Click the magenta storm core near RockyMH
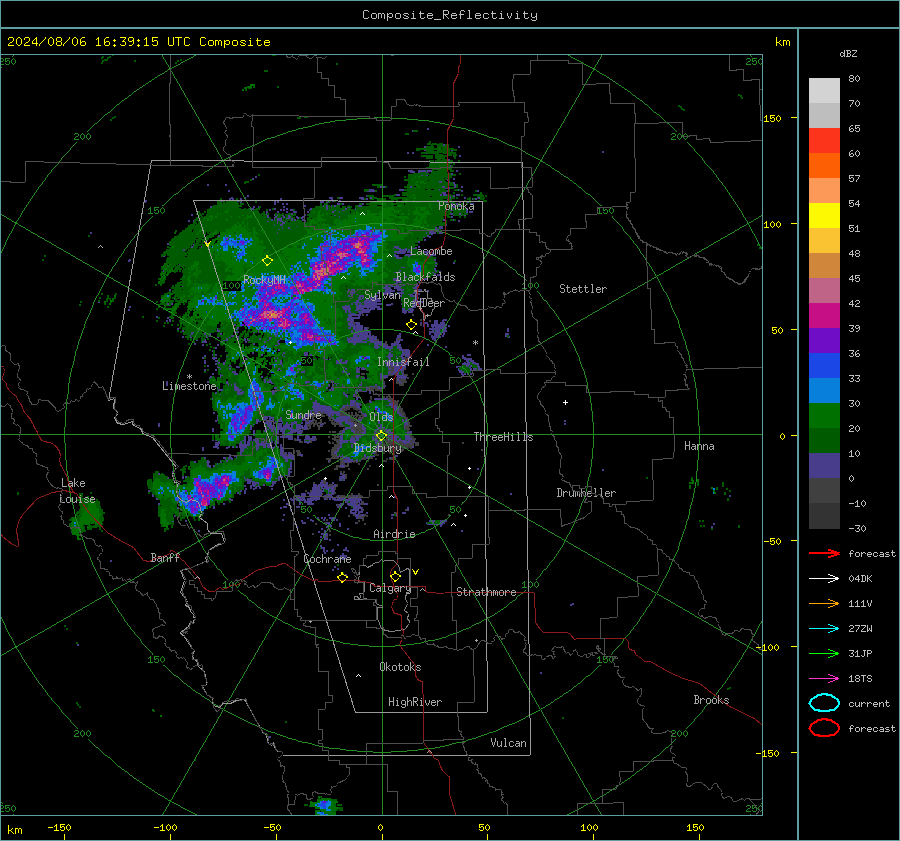This screenshot has height=841, width=900. point(278,315)
